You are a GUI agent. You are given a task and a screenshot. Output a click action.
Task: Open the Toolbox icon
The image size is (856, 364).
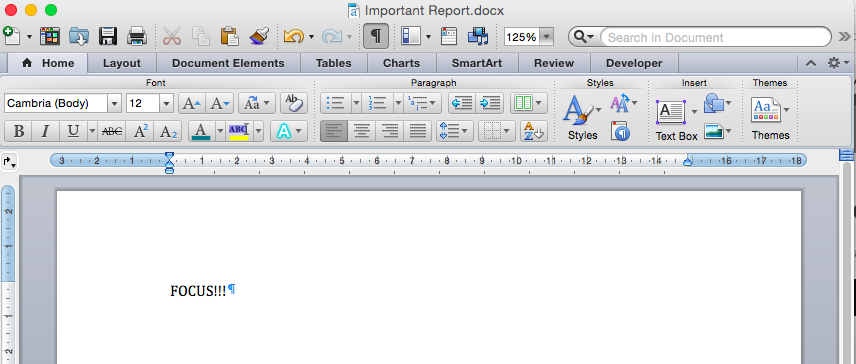pos(449,37)
